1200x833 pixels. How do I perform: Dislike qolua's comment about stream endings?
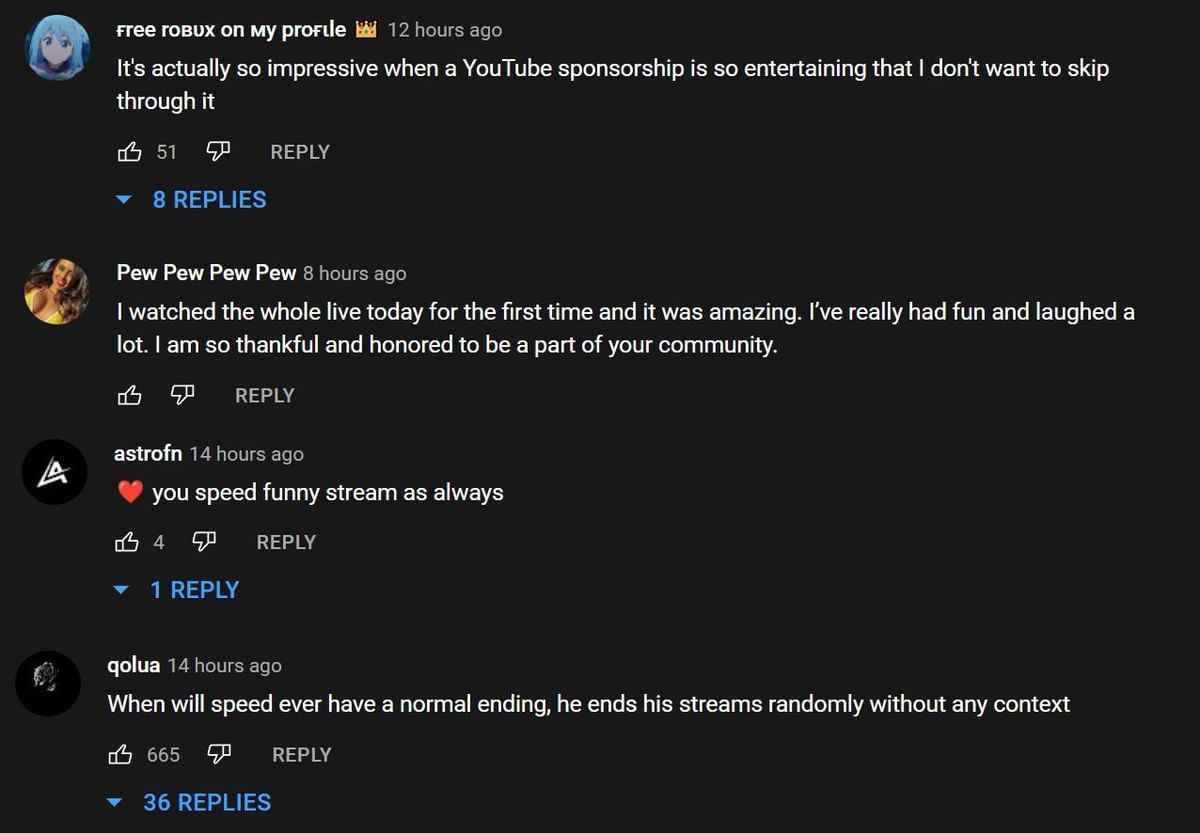click(x=219, y=755)
